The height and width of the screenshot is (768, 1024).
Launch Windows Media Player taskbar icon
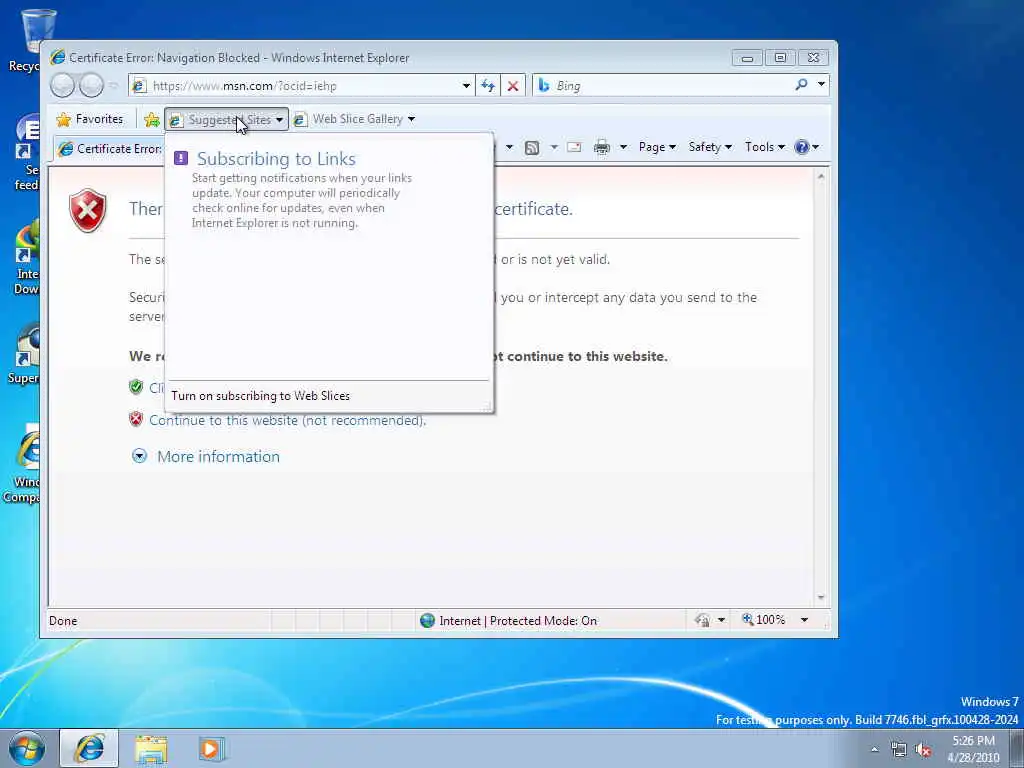211,749
